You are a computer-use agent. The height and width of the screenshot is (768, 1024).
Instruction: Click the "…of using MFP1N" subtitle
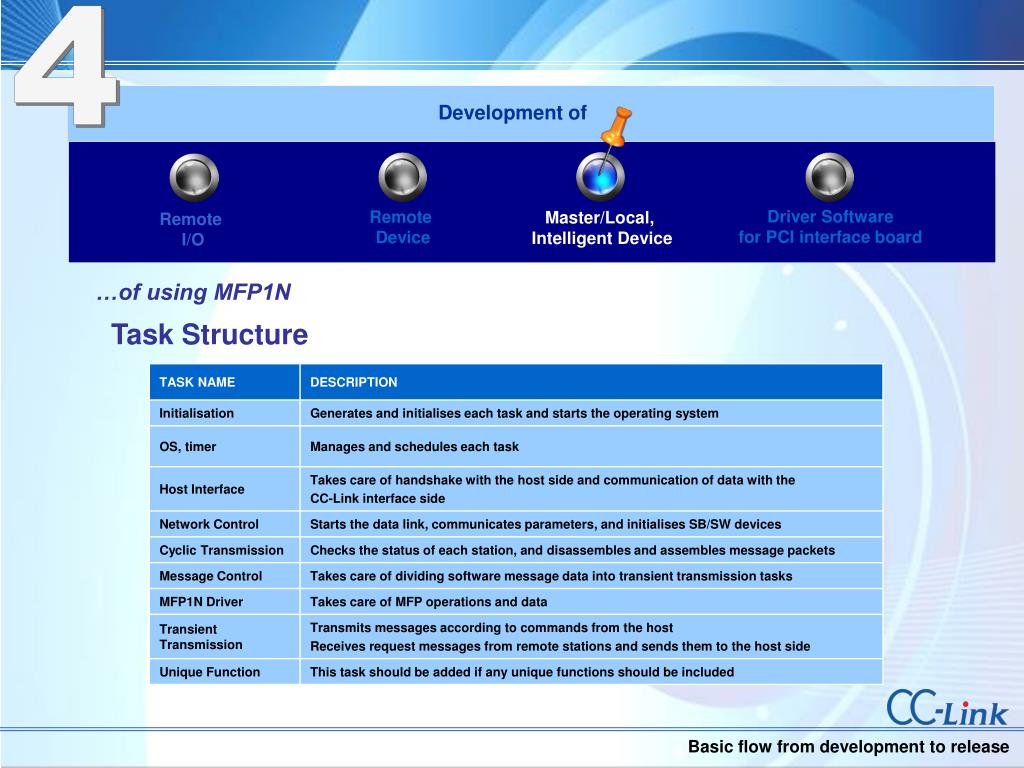click(x=194, y=292)
